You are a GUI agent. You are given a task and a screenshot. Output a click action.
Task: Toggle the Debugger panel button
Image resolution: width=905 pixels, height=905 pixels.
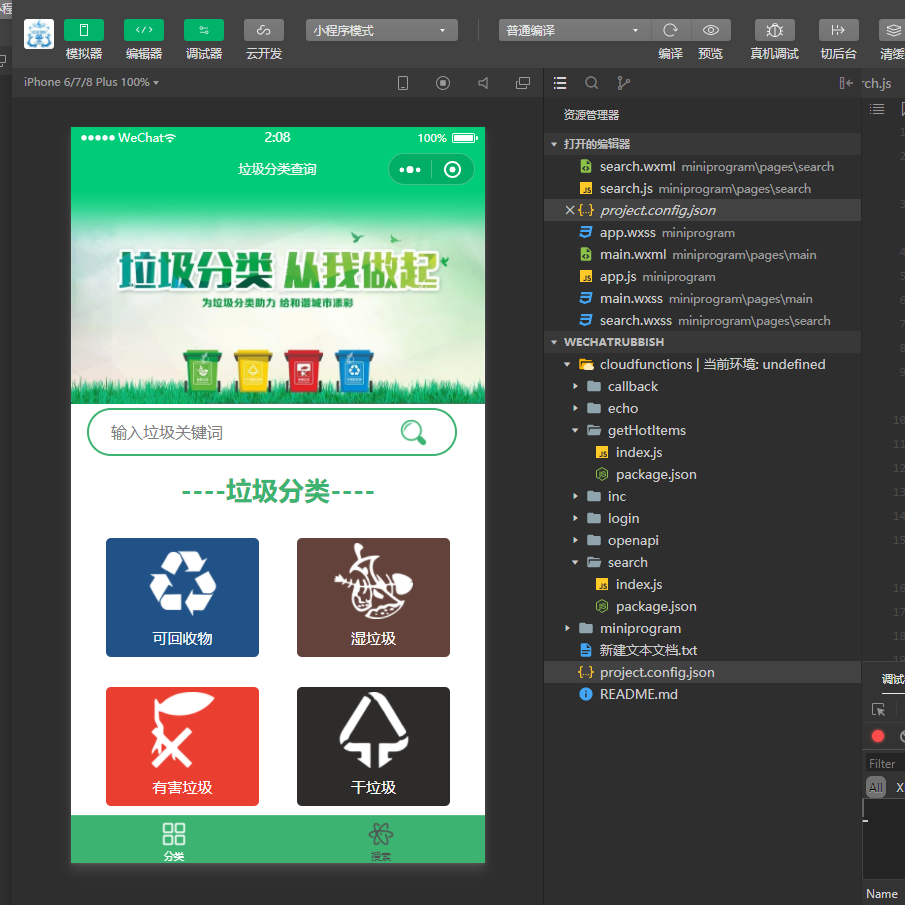(x=204, y=30)
